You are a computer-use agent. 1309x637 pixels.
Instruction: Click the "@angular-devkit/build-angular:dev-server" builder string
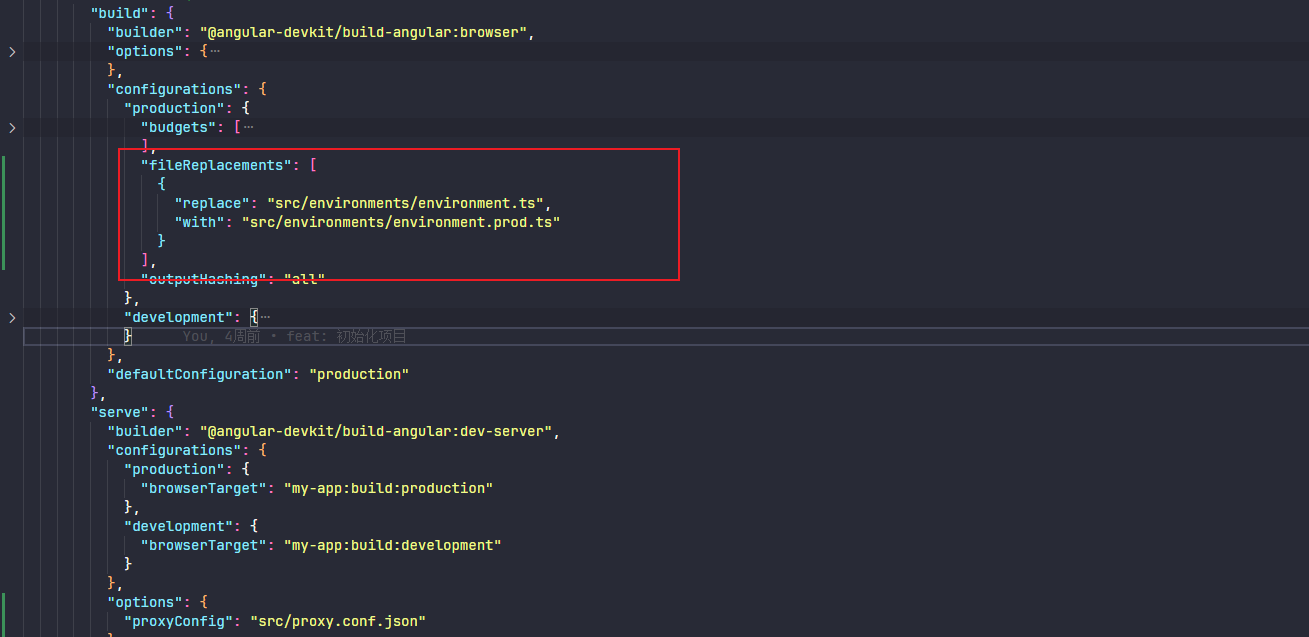[376, 431]
